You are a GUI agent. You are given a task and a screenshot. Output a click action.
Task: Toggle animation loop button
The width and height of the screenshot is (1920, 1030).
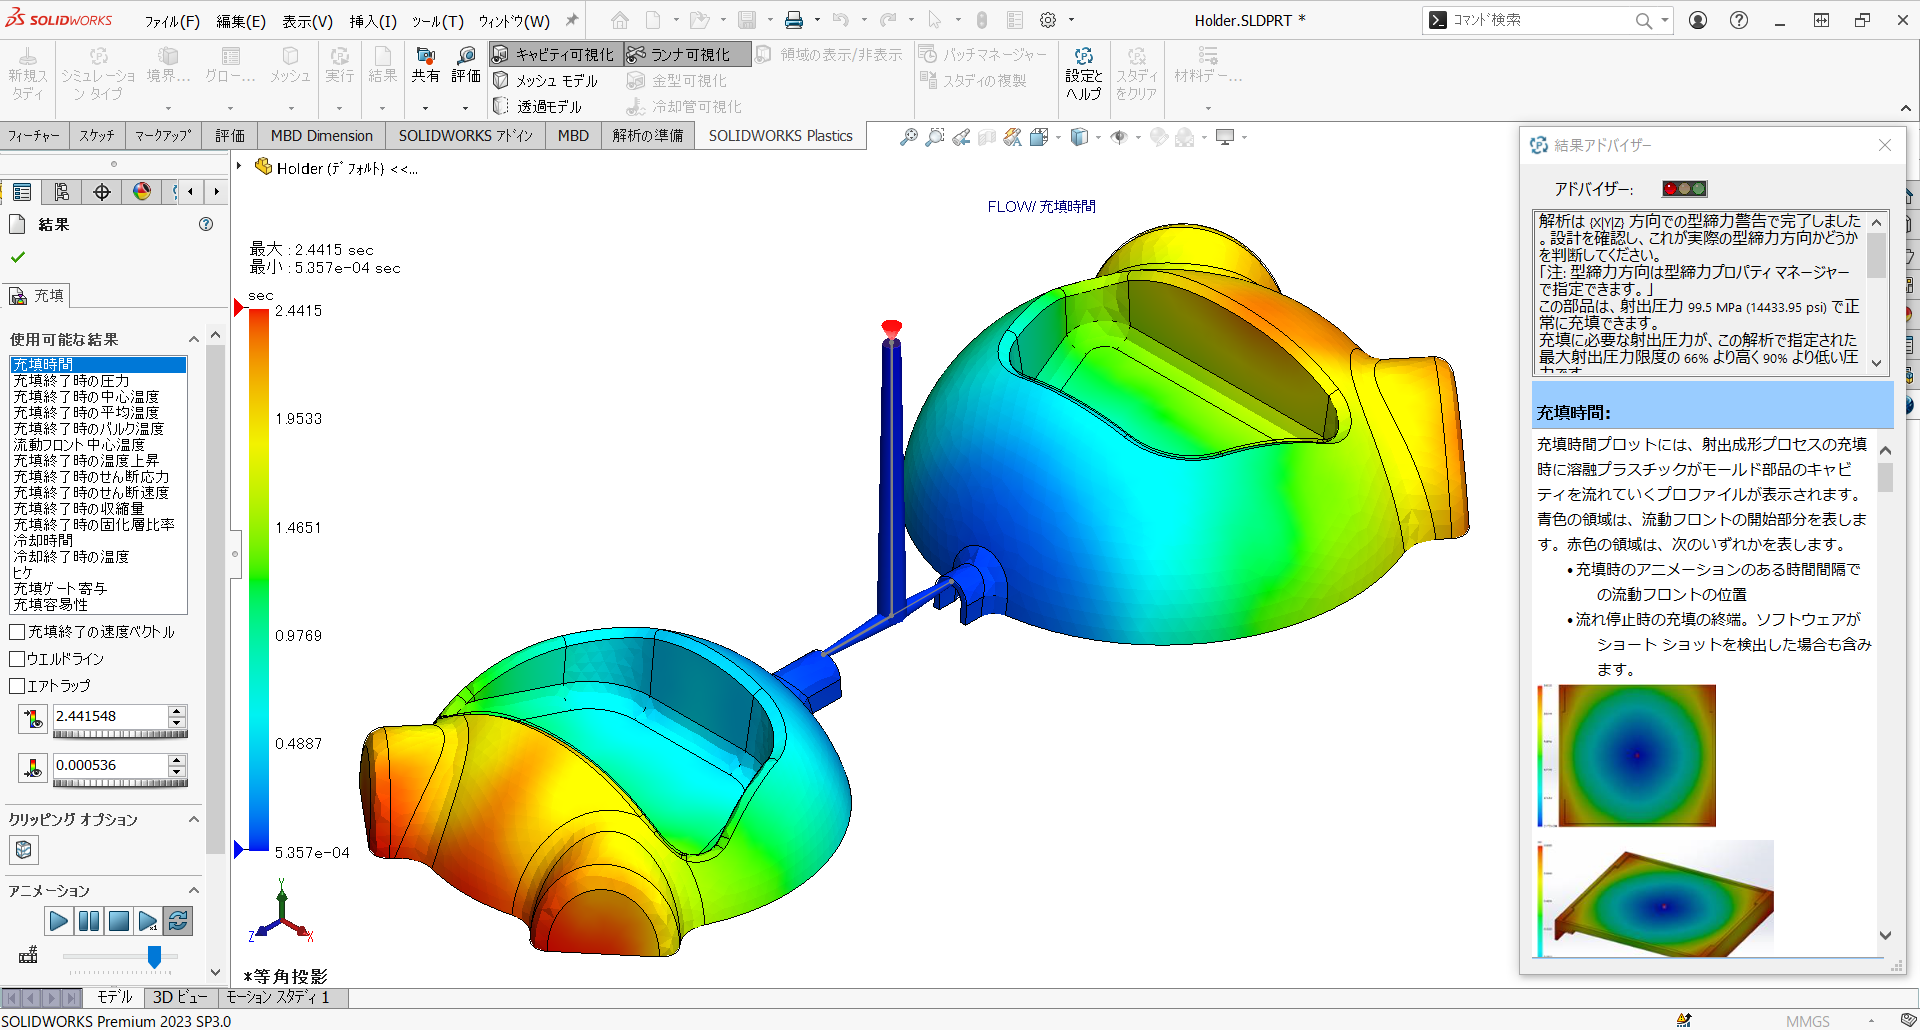coord(178,921)
